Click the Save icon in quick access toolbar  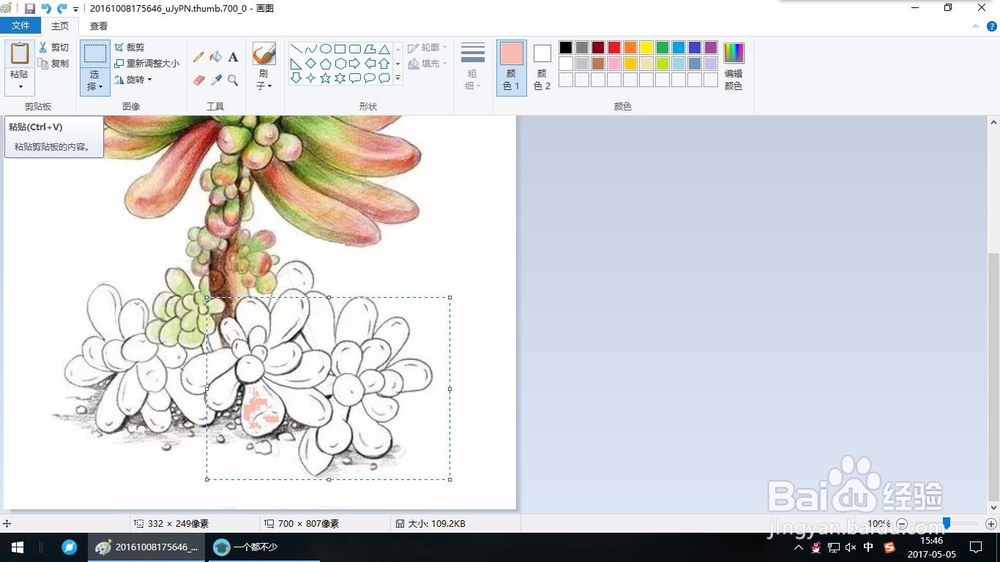(29, 8)
